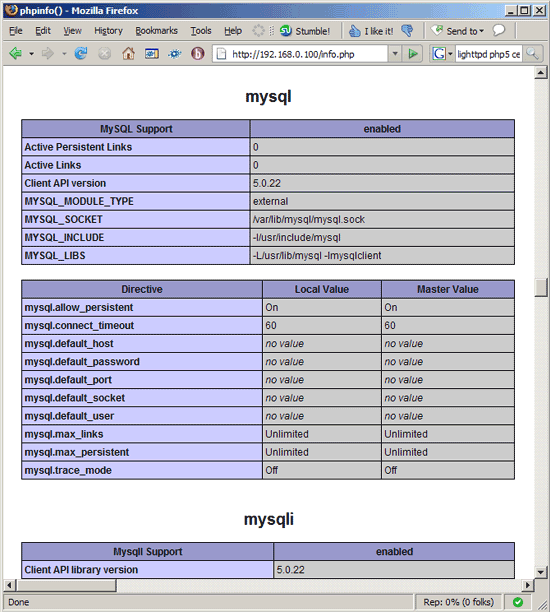
Task: Open the search engine selector dropdown
Action: [450, 54]
